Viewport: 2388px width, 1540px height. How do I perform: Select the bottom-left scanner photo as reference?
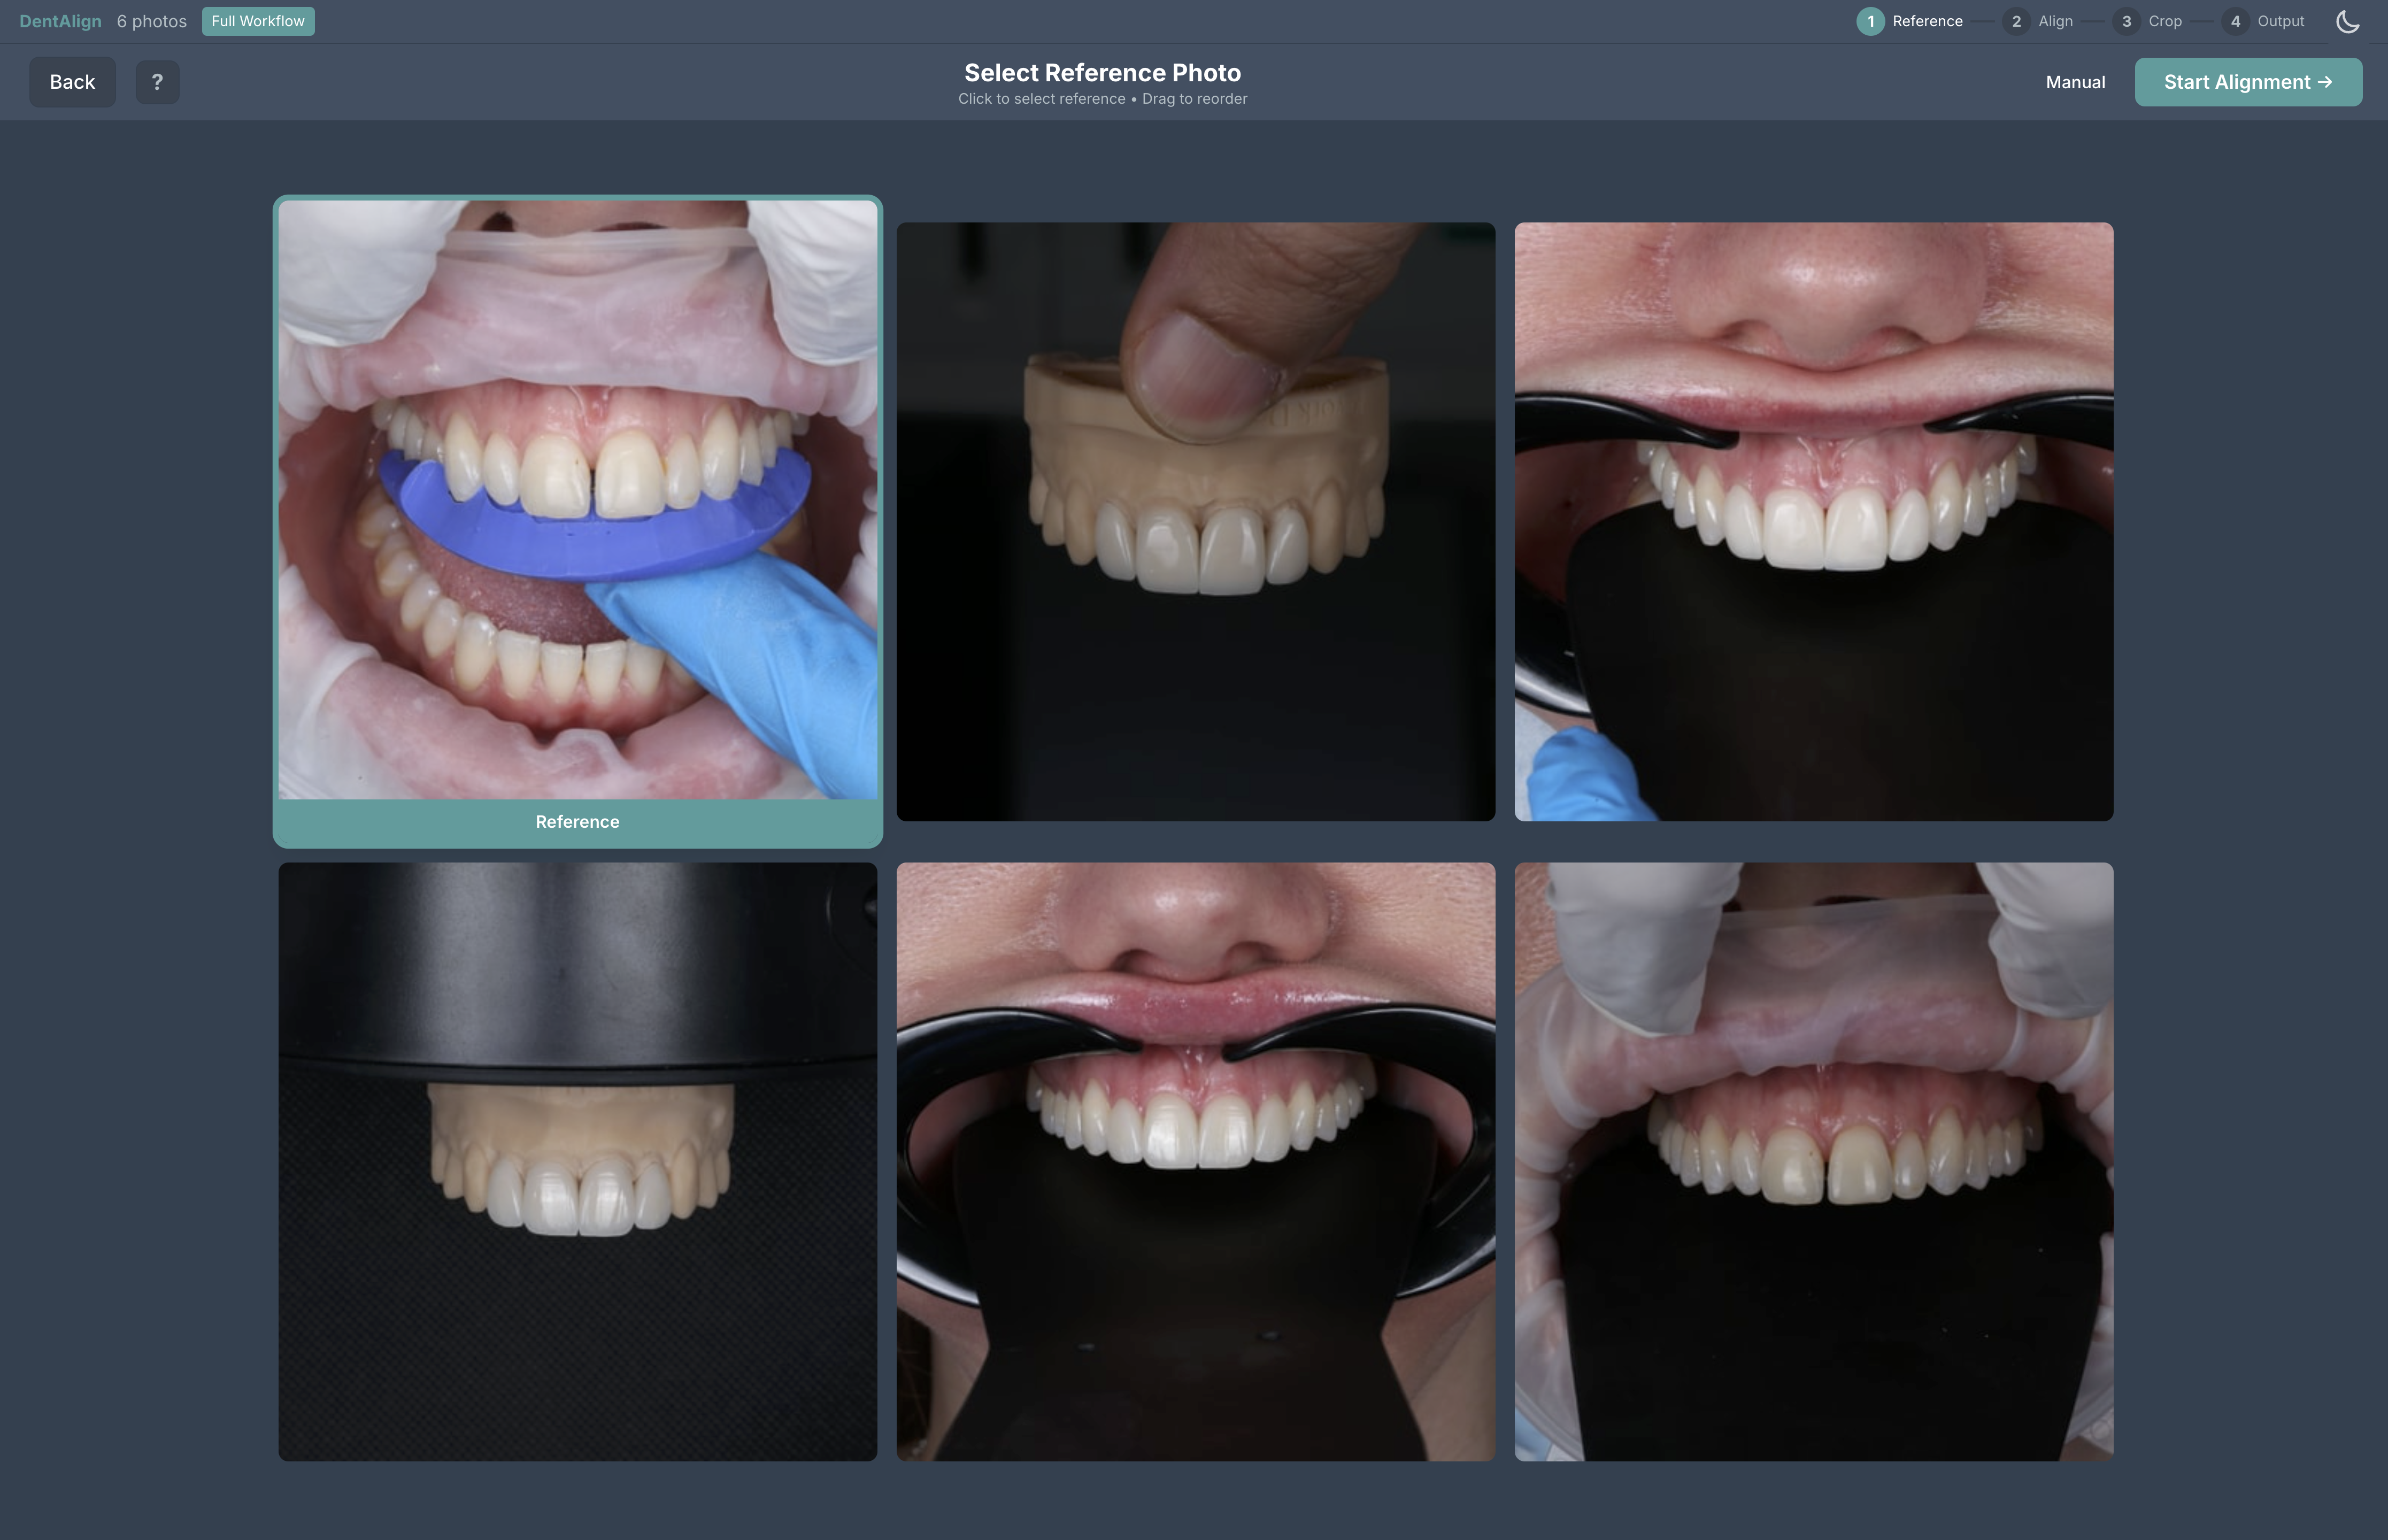pyautogui.click(x=578, y=1161)
